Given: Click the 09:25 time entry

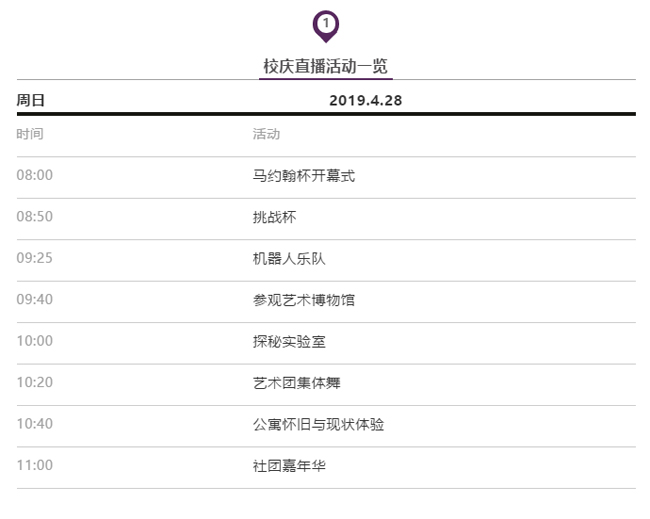Looking at the screenshot, I should point(35,259).
